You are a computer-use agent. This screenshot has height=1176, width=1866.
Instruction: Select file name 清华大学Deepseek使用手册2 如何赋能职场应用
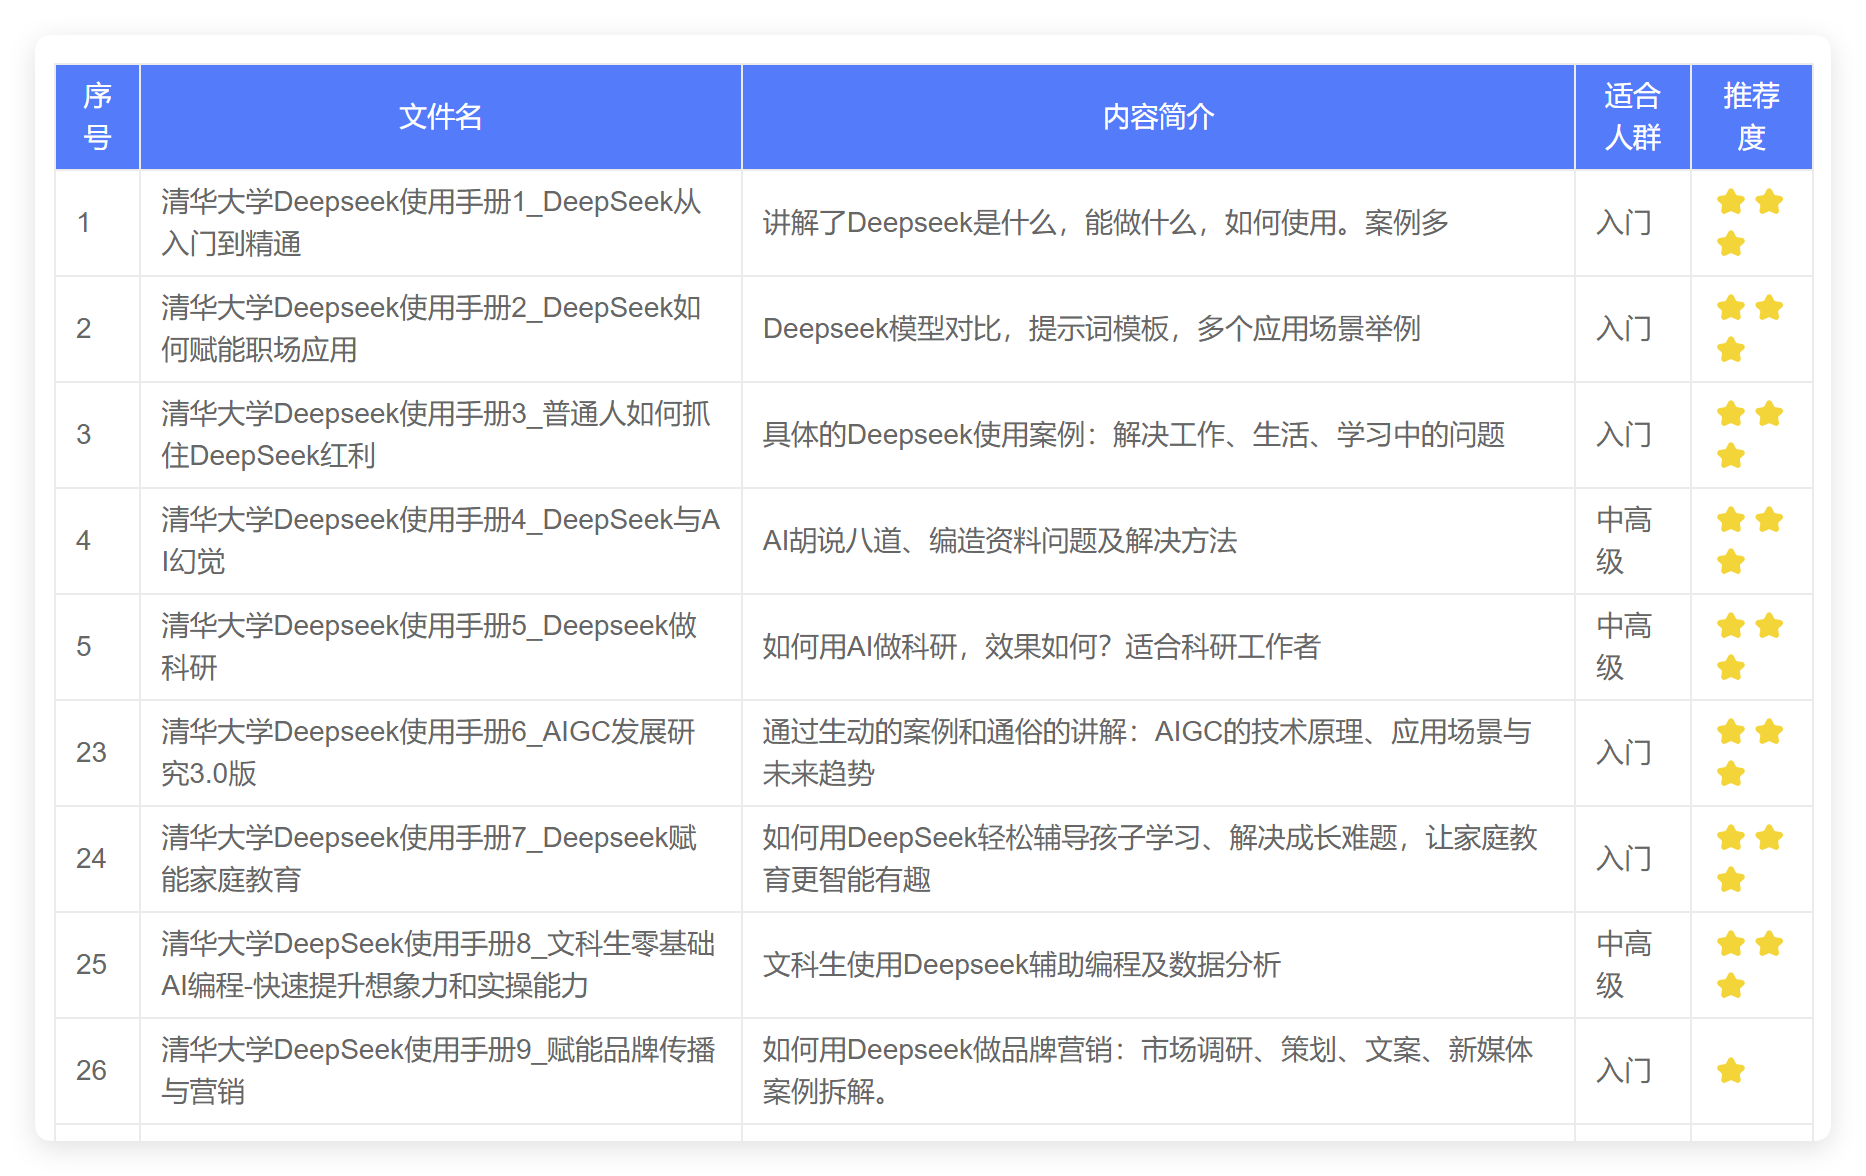[x=432, y=329]
